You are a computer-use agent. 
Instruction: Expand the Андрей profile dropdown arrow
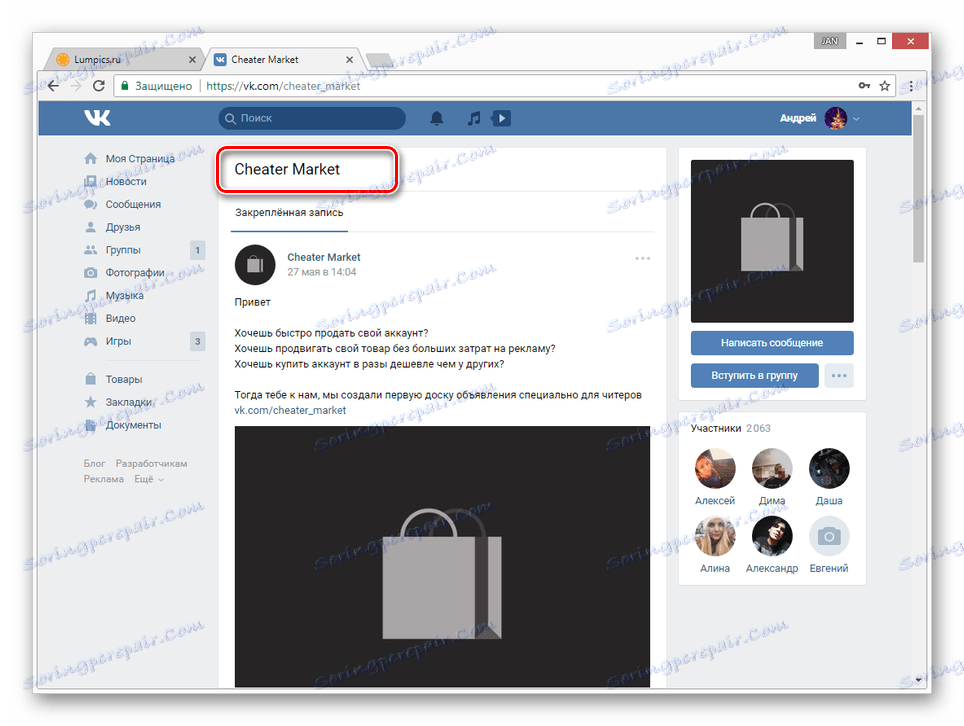[856, 119]
